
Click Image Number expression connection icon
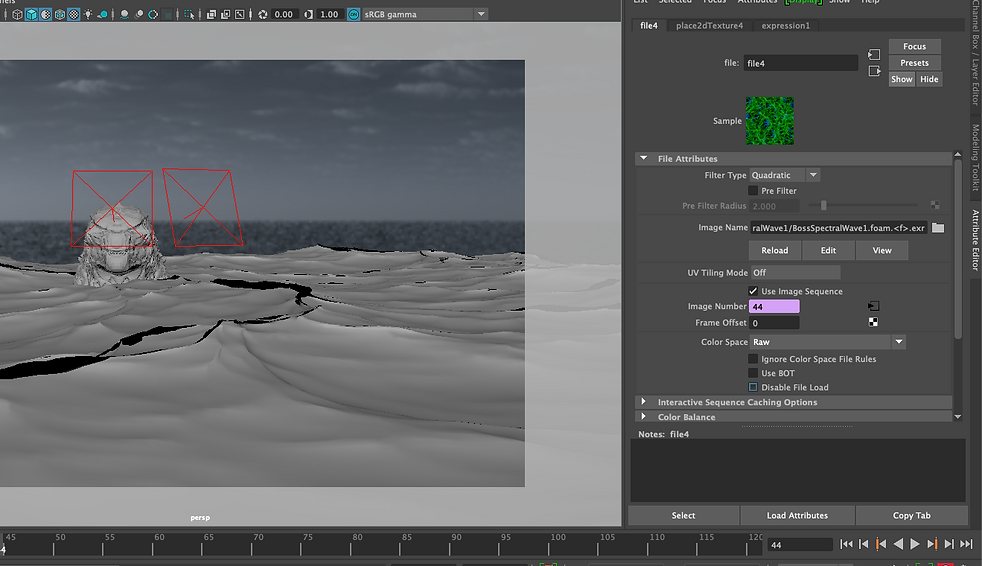click(874, 306)
